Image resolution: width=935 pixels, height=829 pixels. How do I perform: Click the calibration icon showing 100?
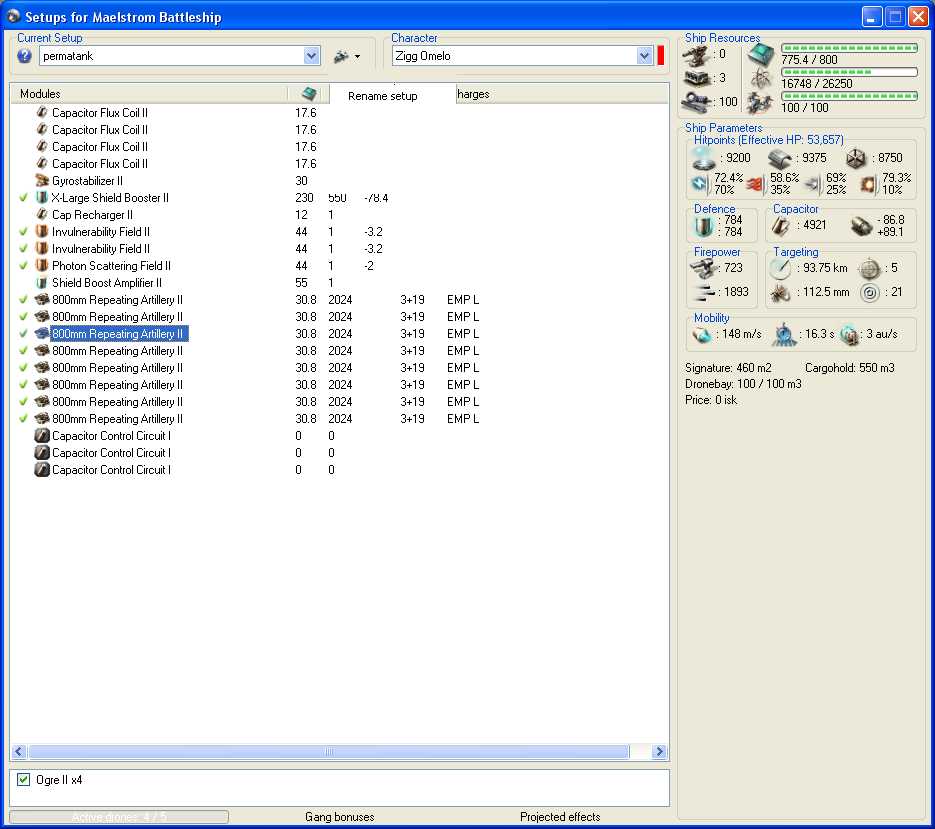click(x=697, y=102)
